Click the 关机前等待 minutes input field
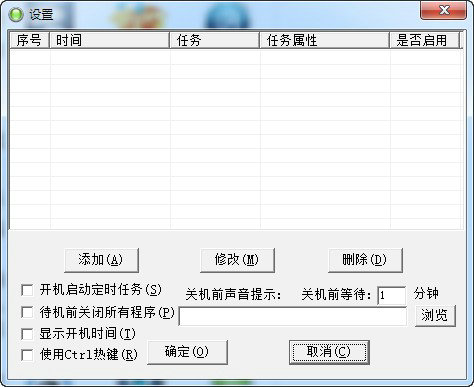The width and height of the screenshot is (474, 387). [x=392, y=295]
